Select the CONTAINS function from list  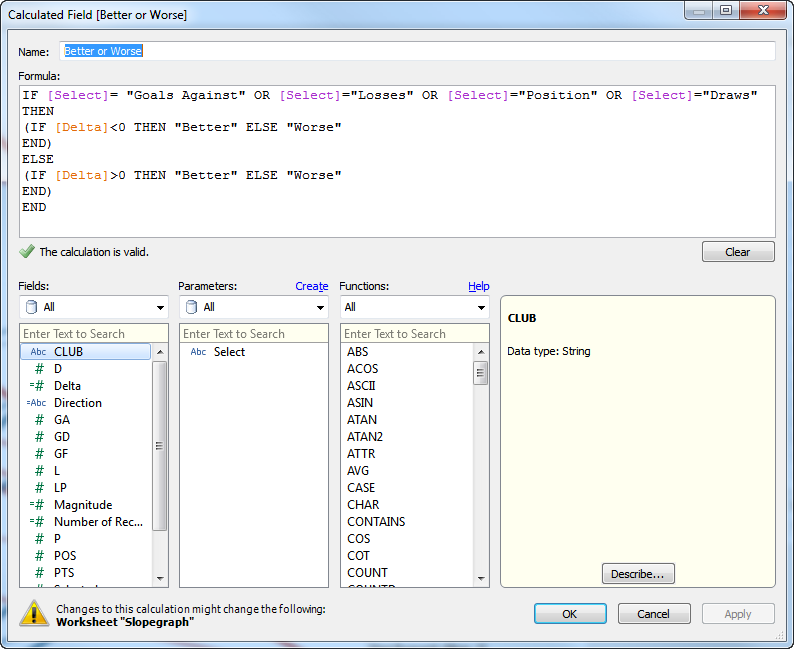[376, 522]
